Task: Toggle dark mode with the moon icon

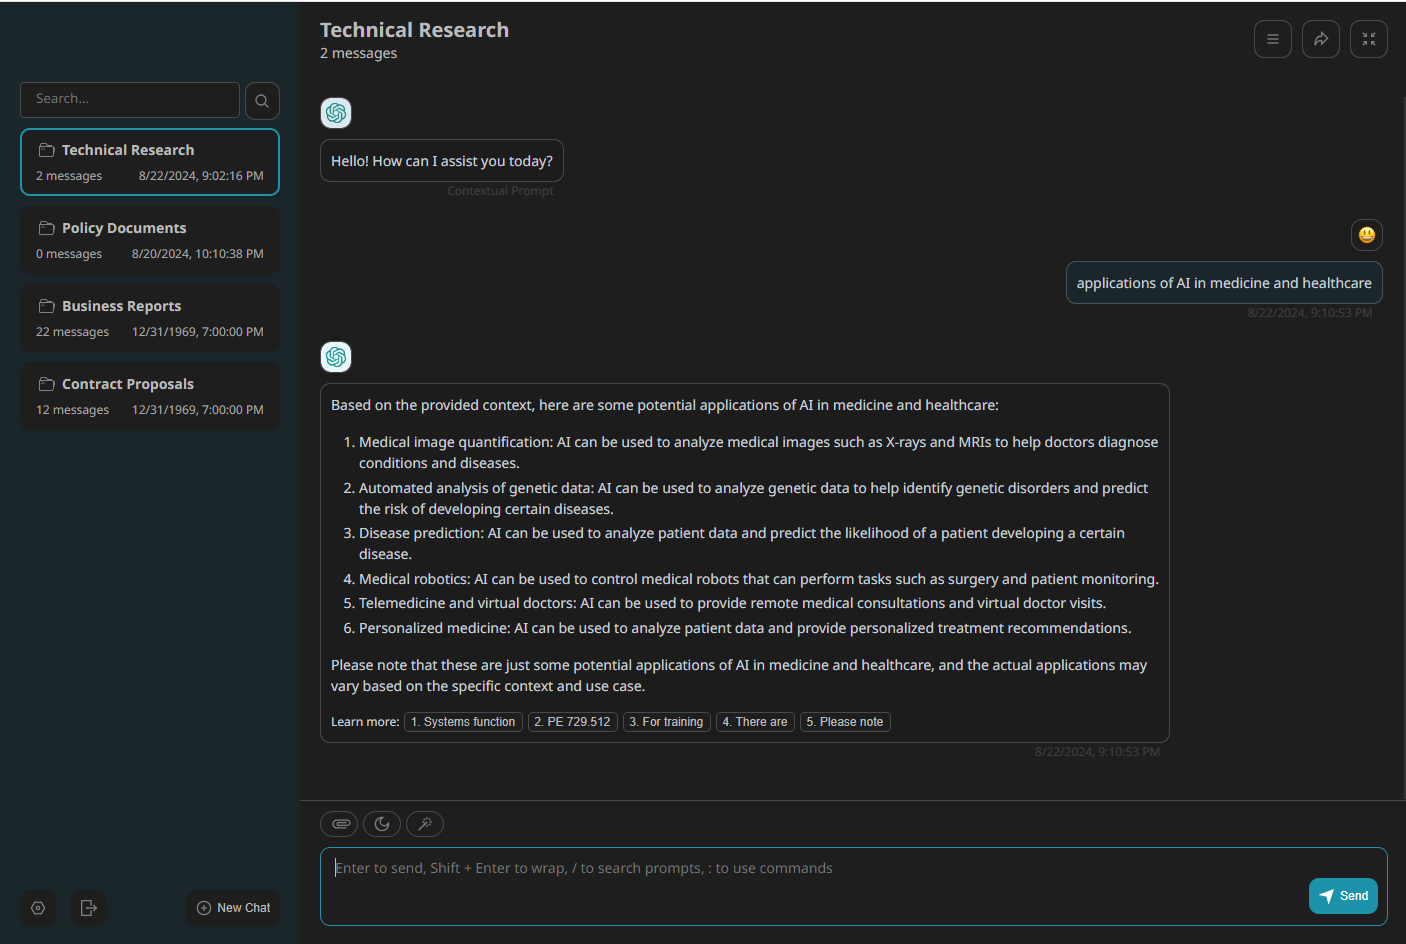Action: (382, 824)
